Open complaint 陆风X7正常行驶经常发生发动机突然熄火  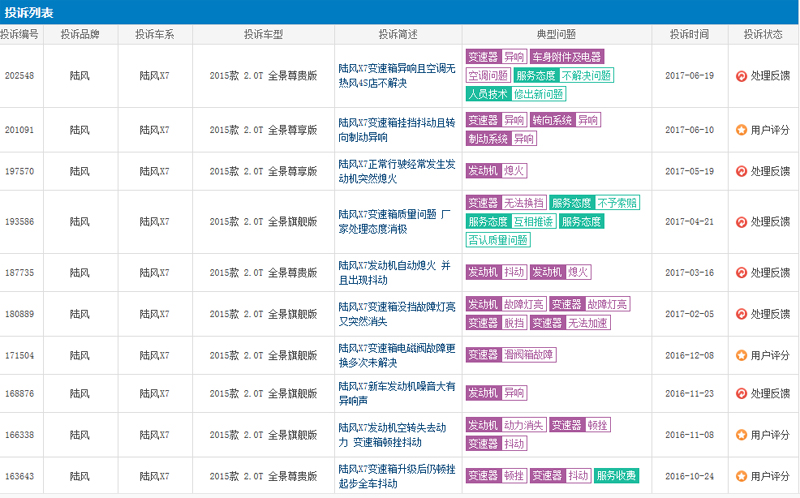pos(397,171)
